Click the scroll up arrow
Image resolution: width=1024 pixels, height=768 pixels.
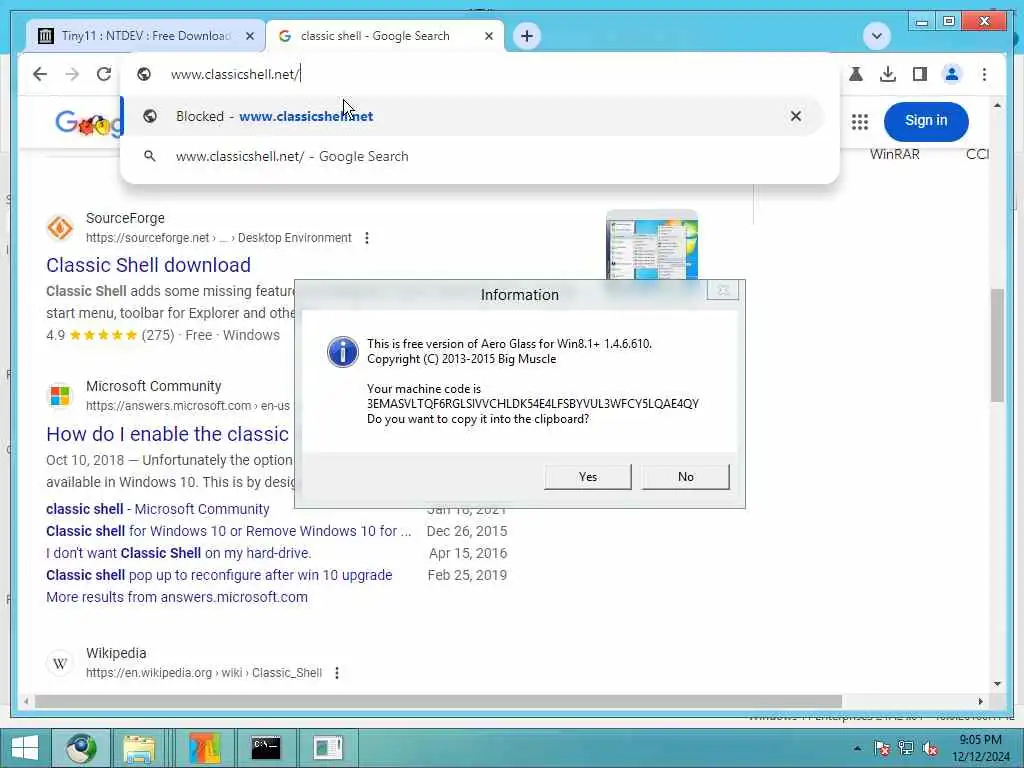pyautogui.click(x=997, y=105)
